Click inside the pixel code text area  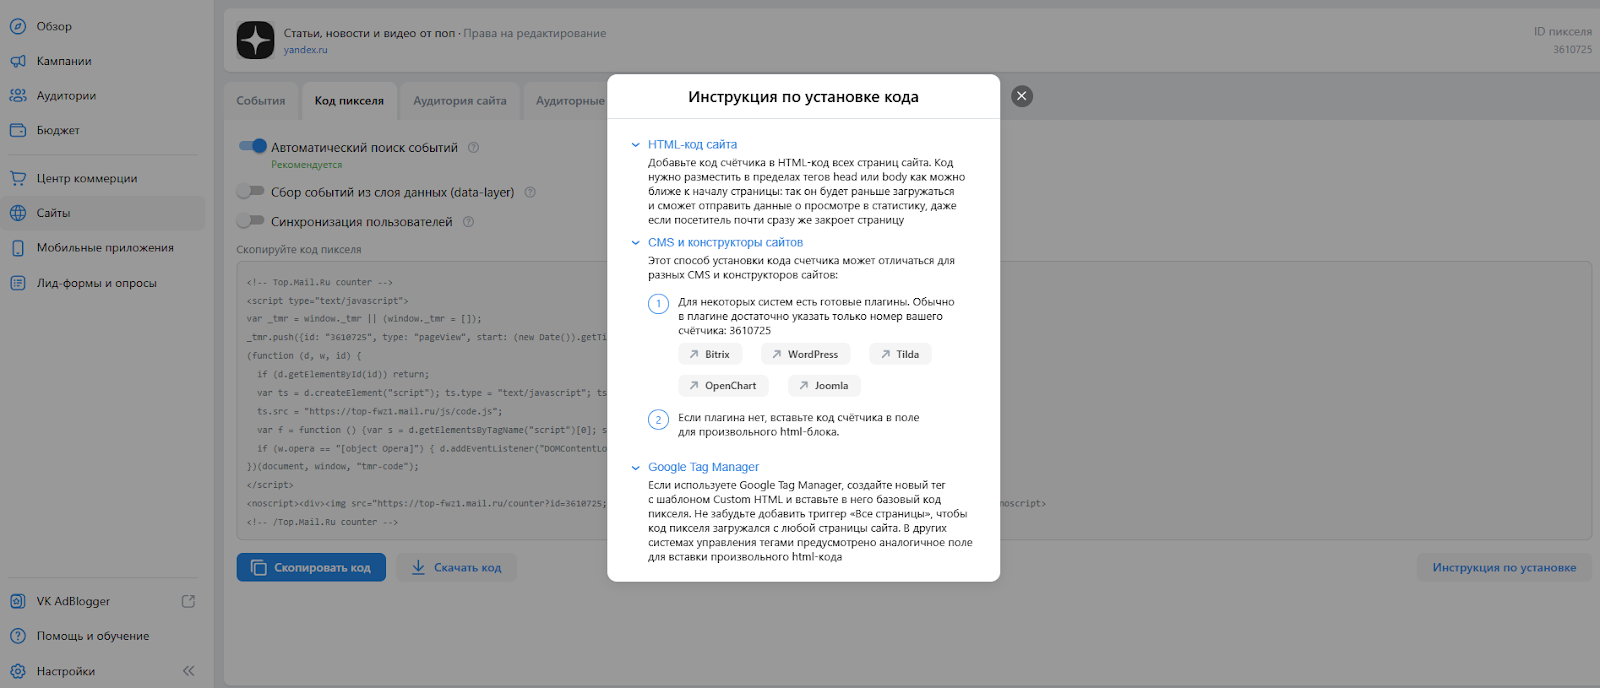tap(420, 400)
